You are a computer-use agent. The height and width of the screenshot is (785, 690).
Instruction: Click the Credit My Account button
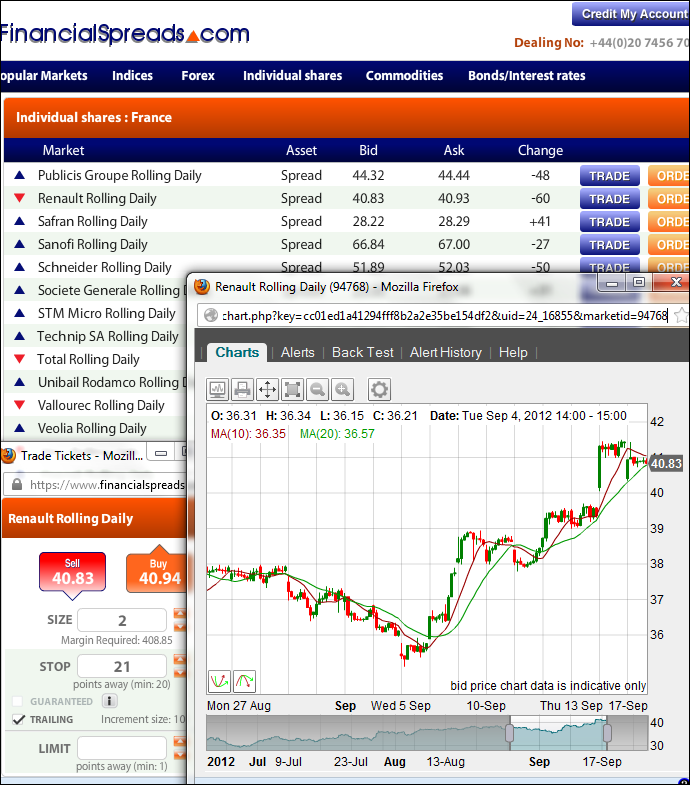[x=631, y=14]
